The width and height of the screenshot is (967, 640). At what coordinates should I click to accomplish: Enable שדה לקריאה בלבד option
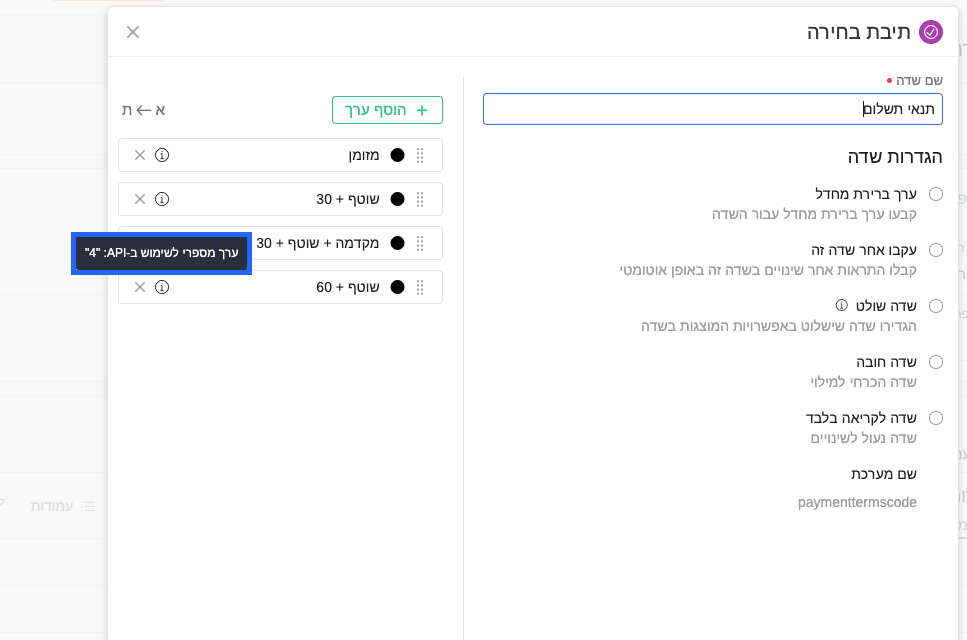point(936,419)
